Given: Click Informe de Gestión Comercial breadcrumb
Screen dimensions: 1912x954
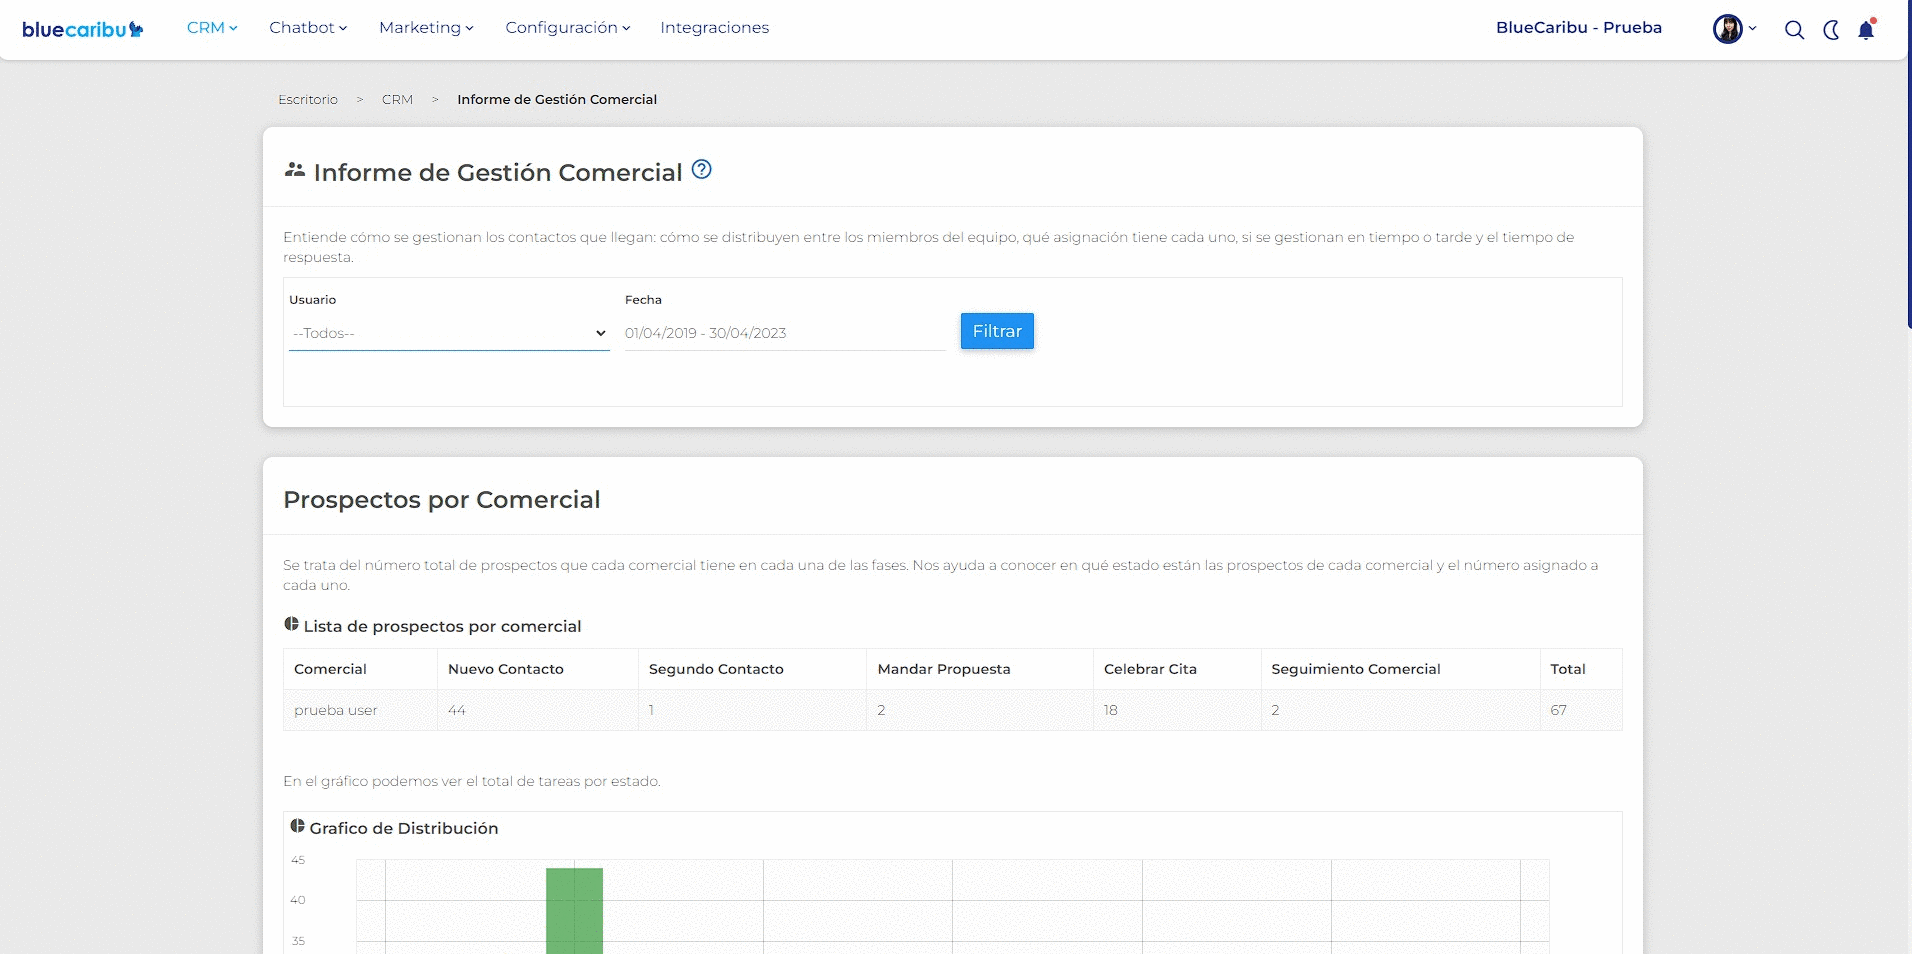Looking at the screenshot, I should [557, 100].
